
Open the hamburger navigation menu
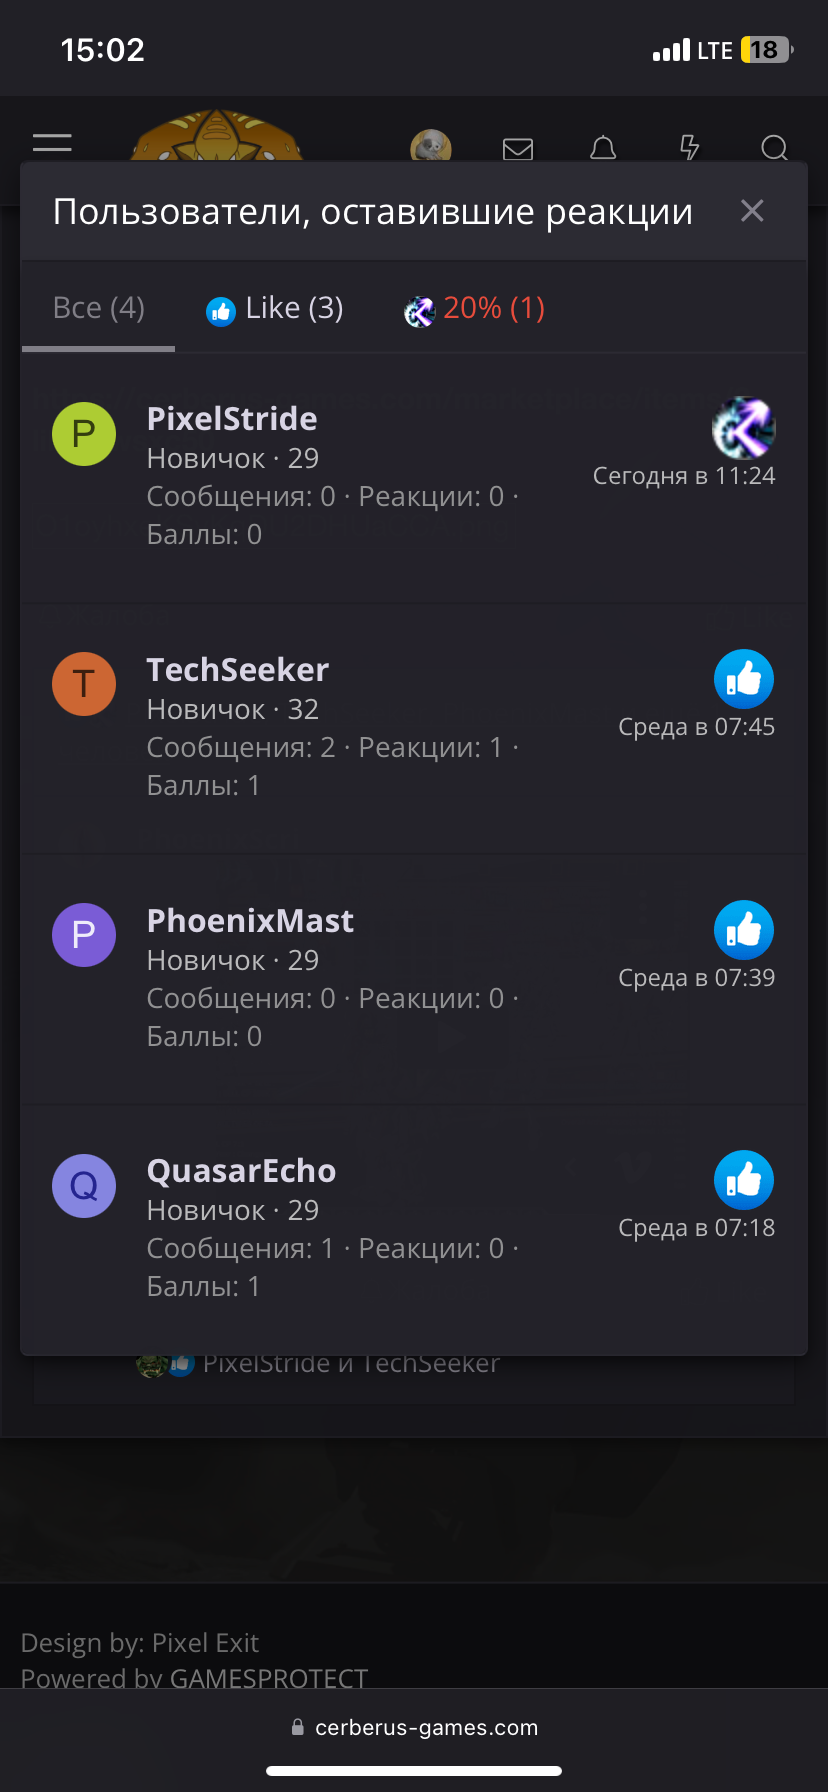[52, 143]
